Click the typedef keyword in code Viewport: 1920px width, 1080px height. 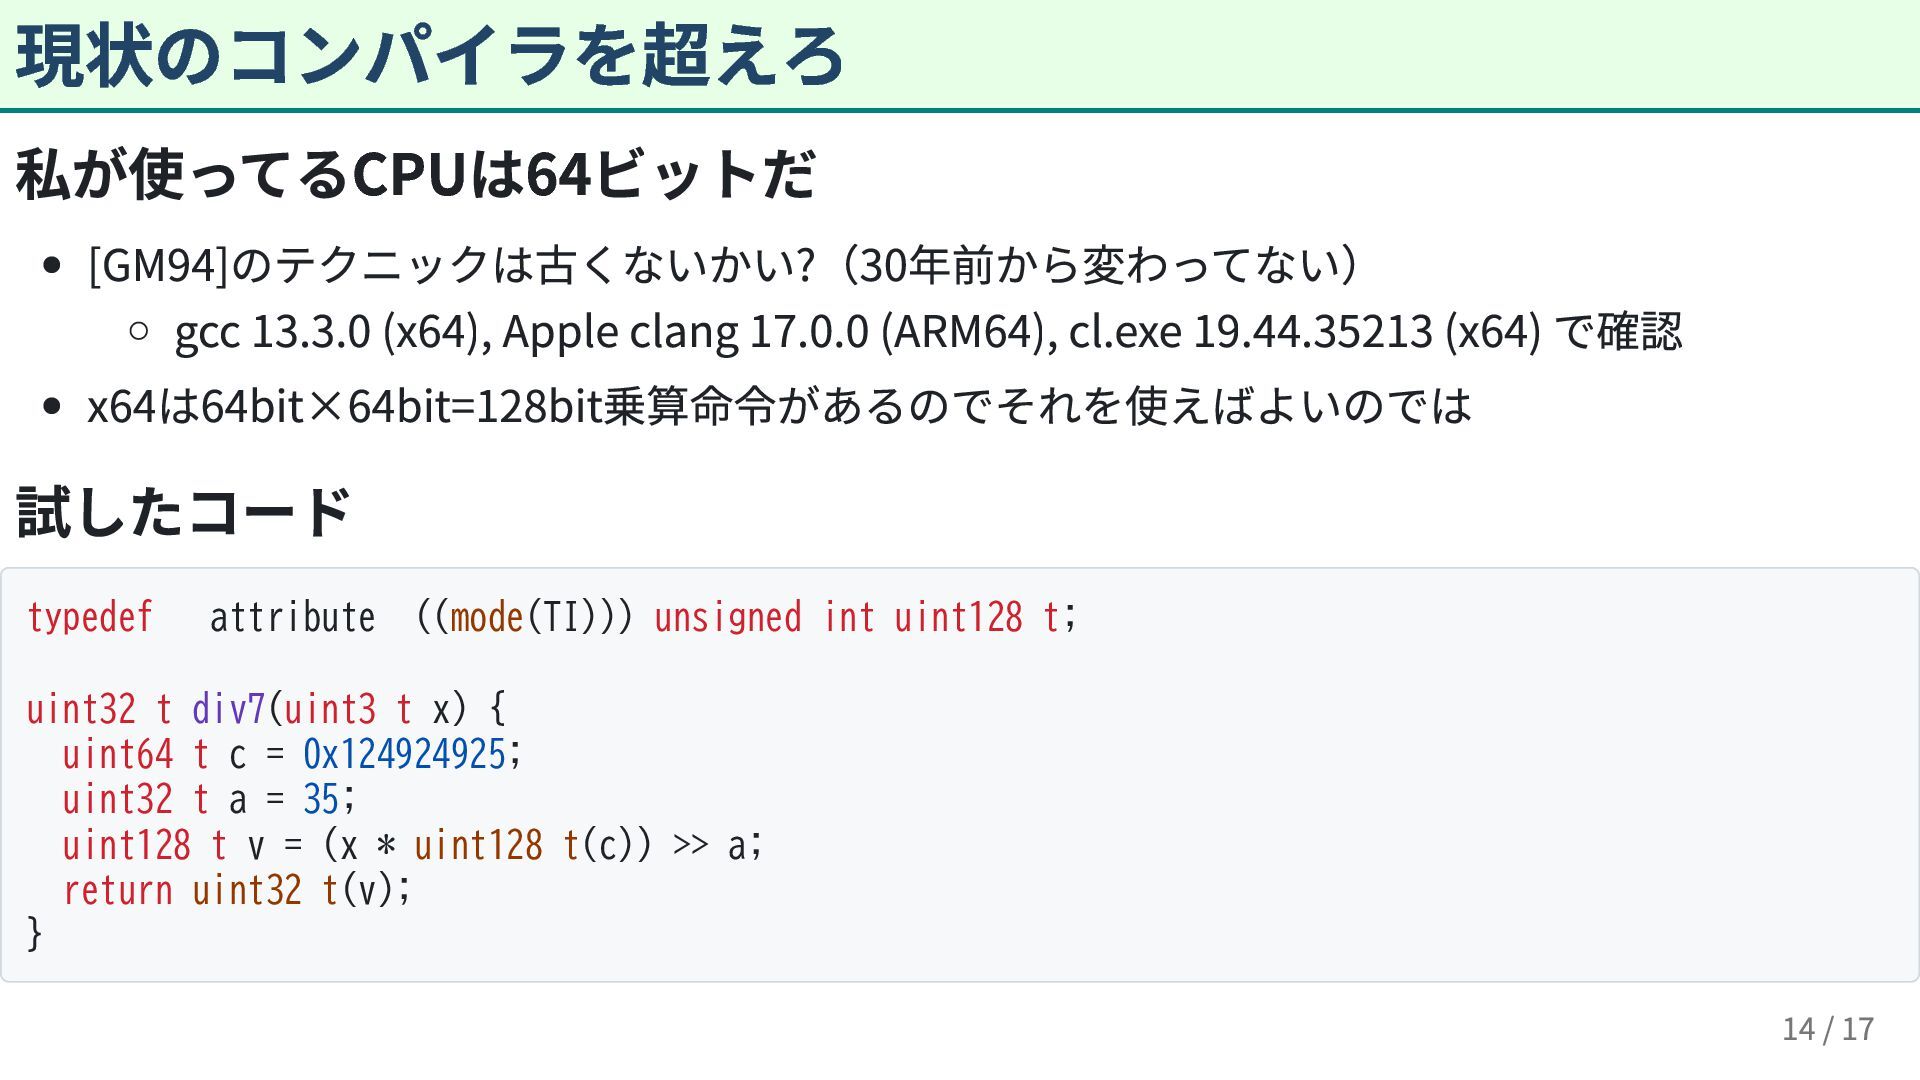90,617
